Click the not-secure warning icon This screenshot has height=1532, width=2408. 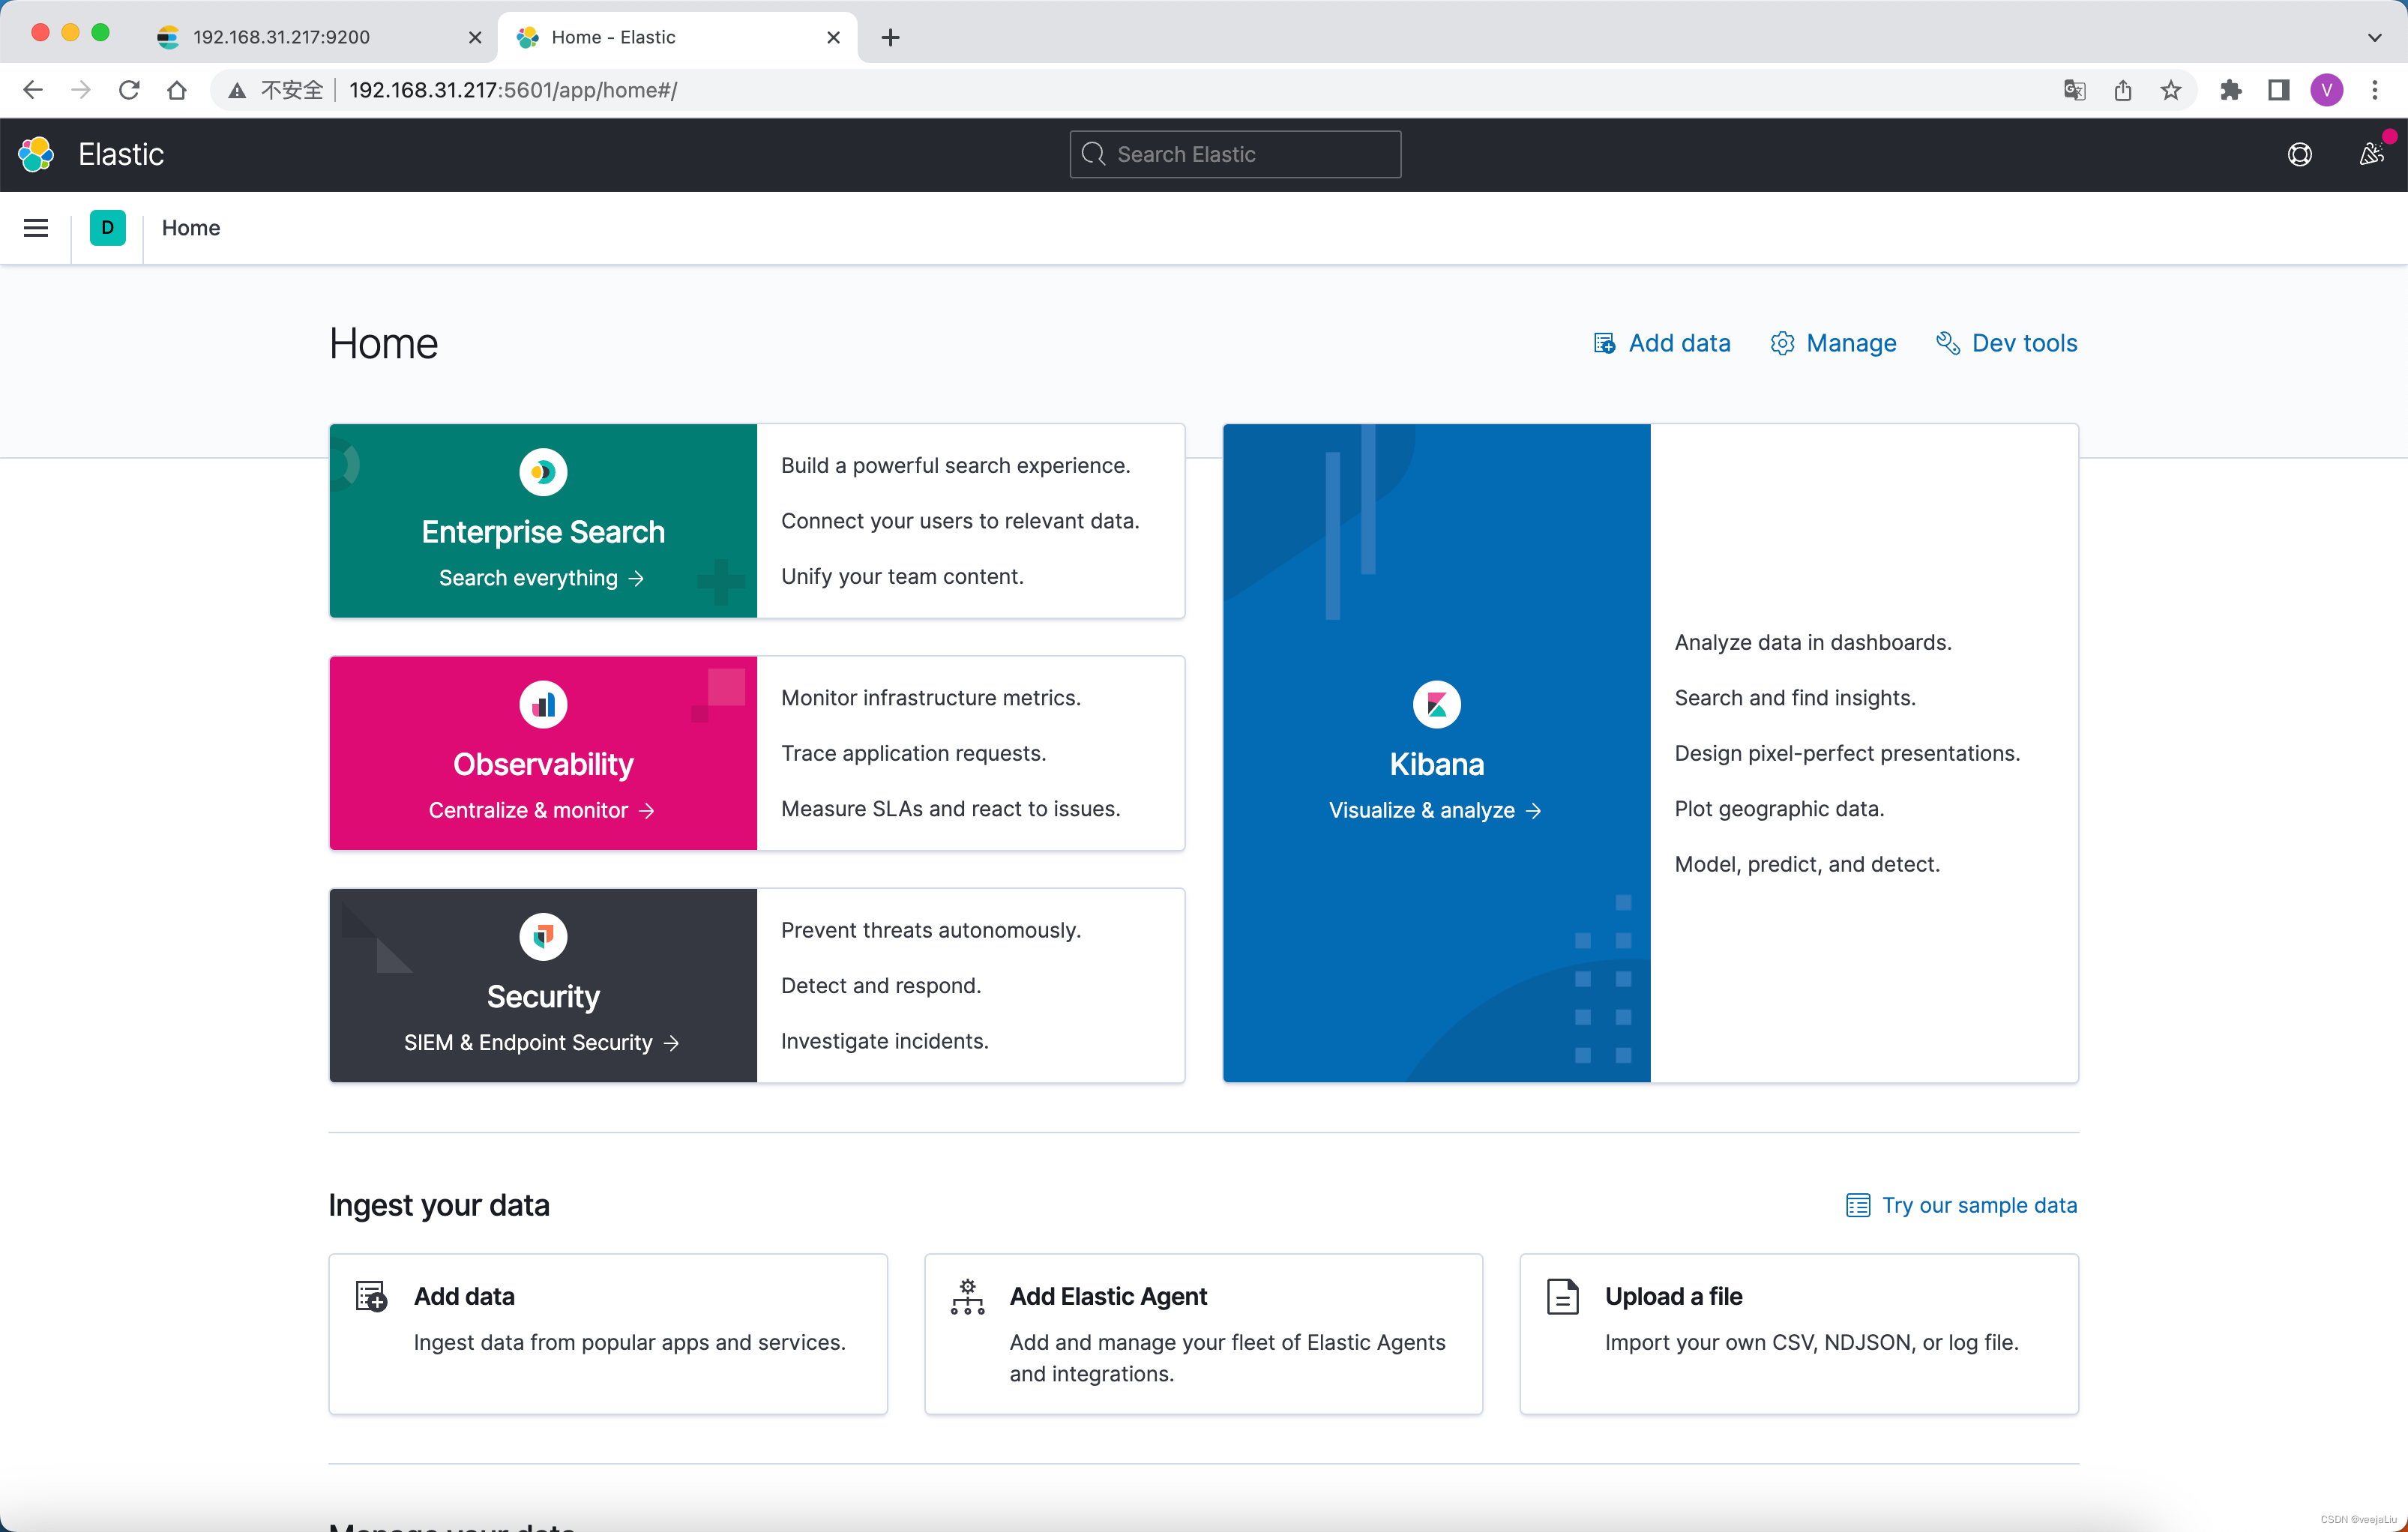[237, 91]
